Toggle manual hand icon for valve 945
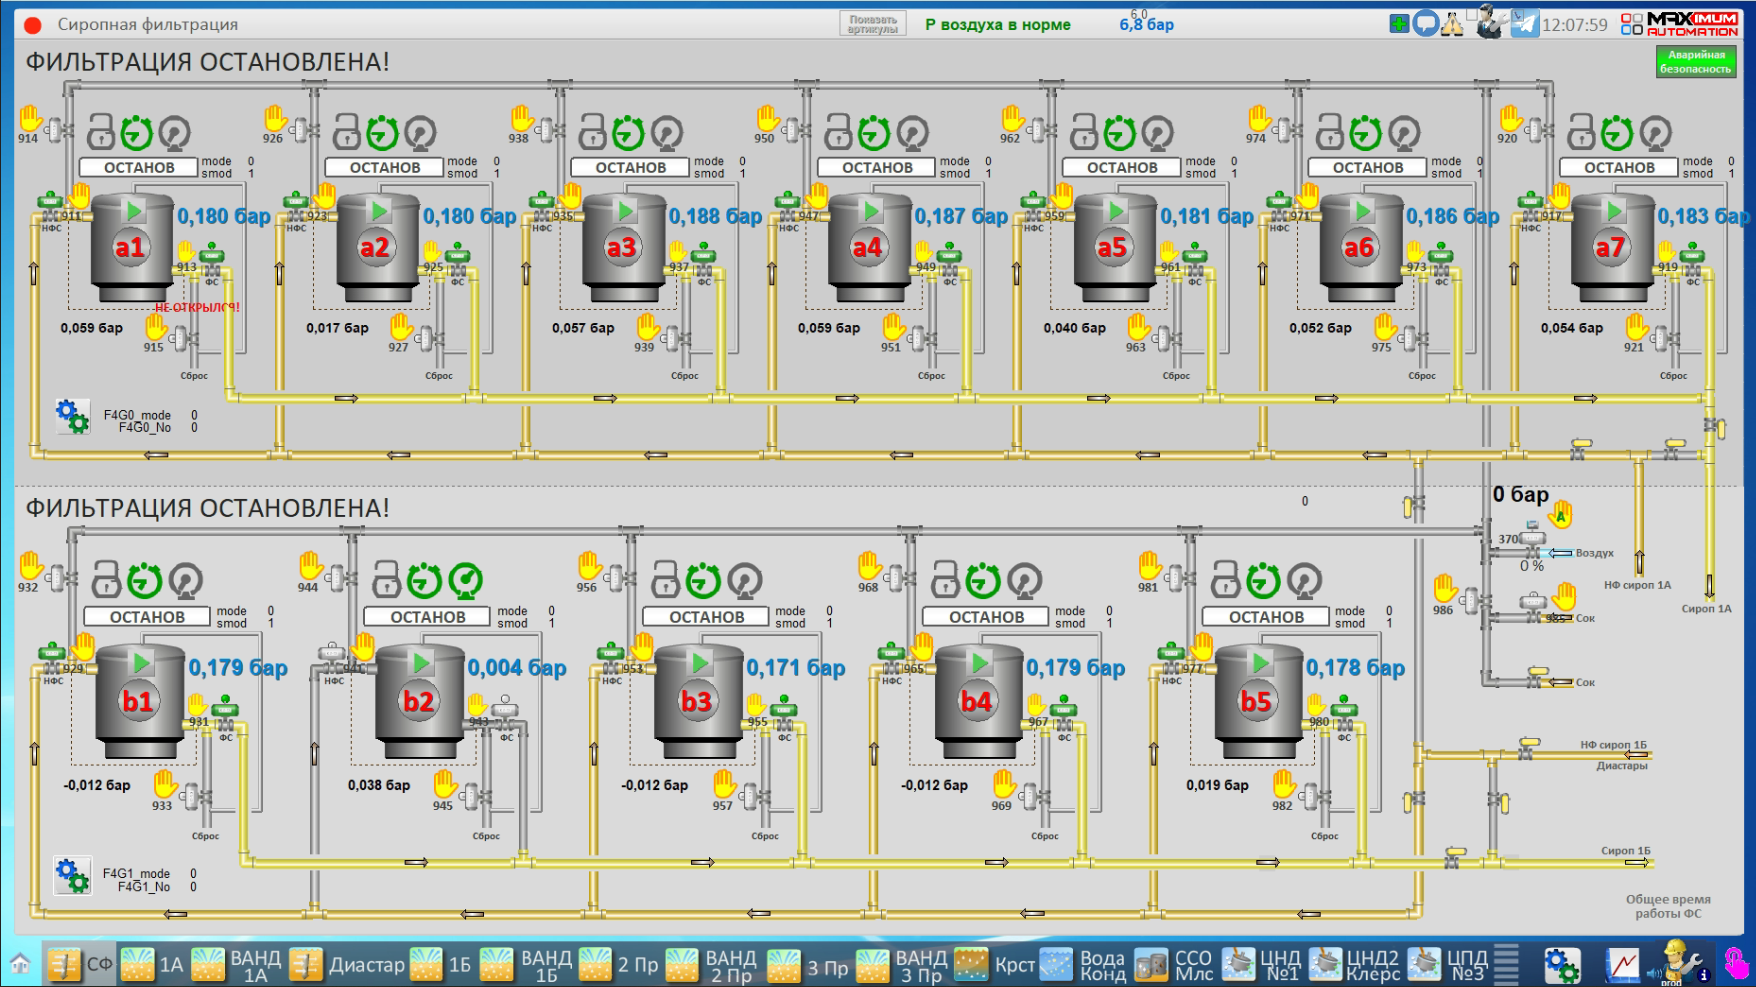Image resolution: width=1756 pixels, height=987 pixels. tap(445, 784)
